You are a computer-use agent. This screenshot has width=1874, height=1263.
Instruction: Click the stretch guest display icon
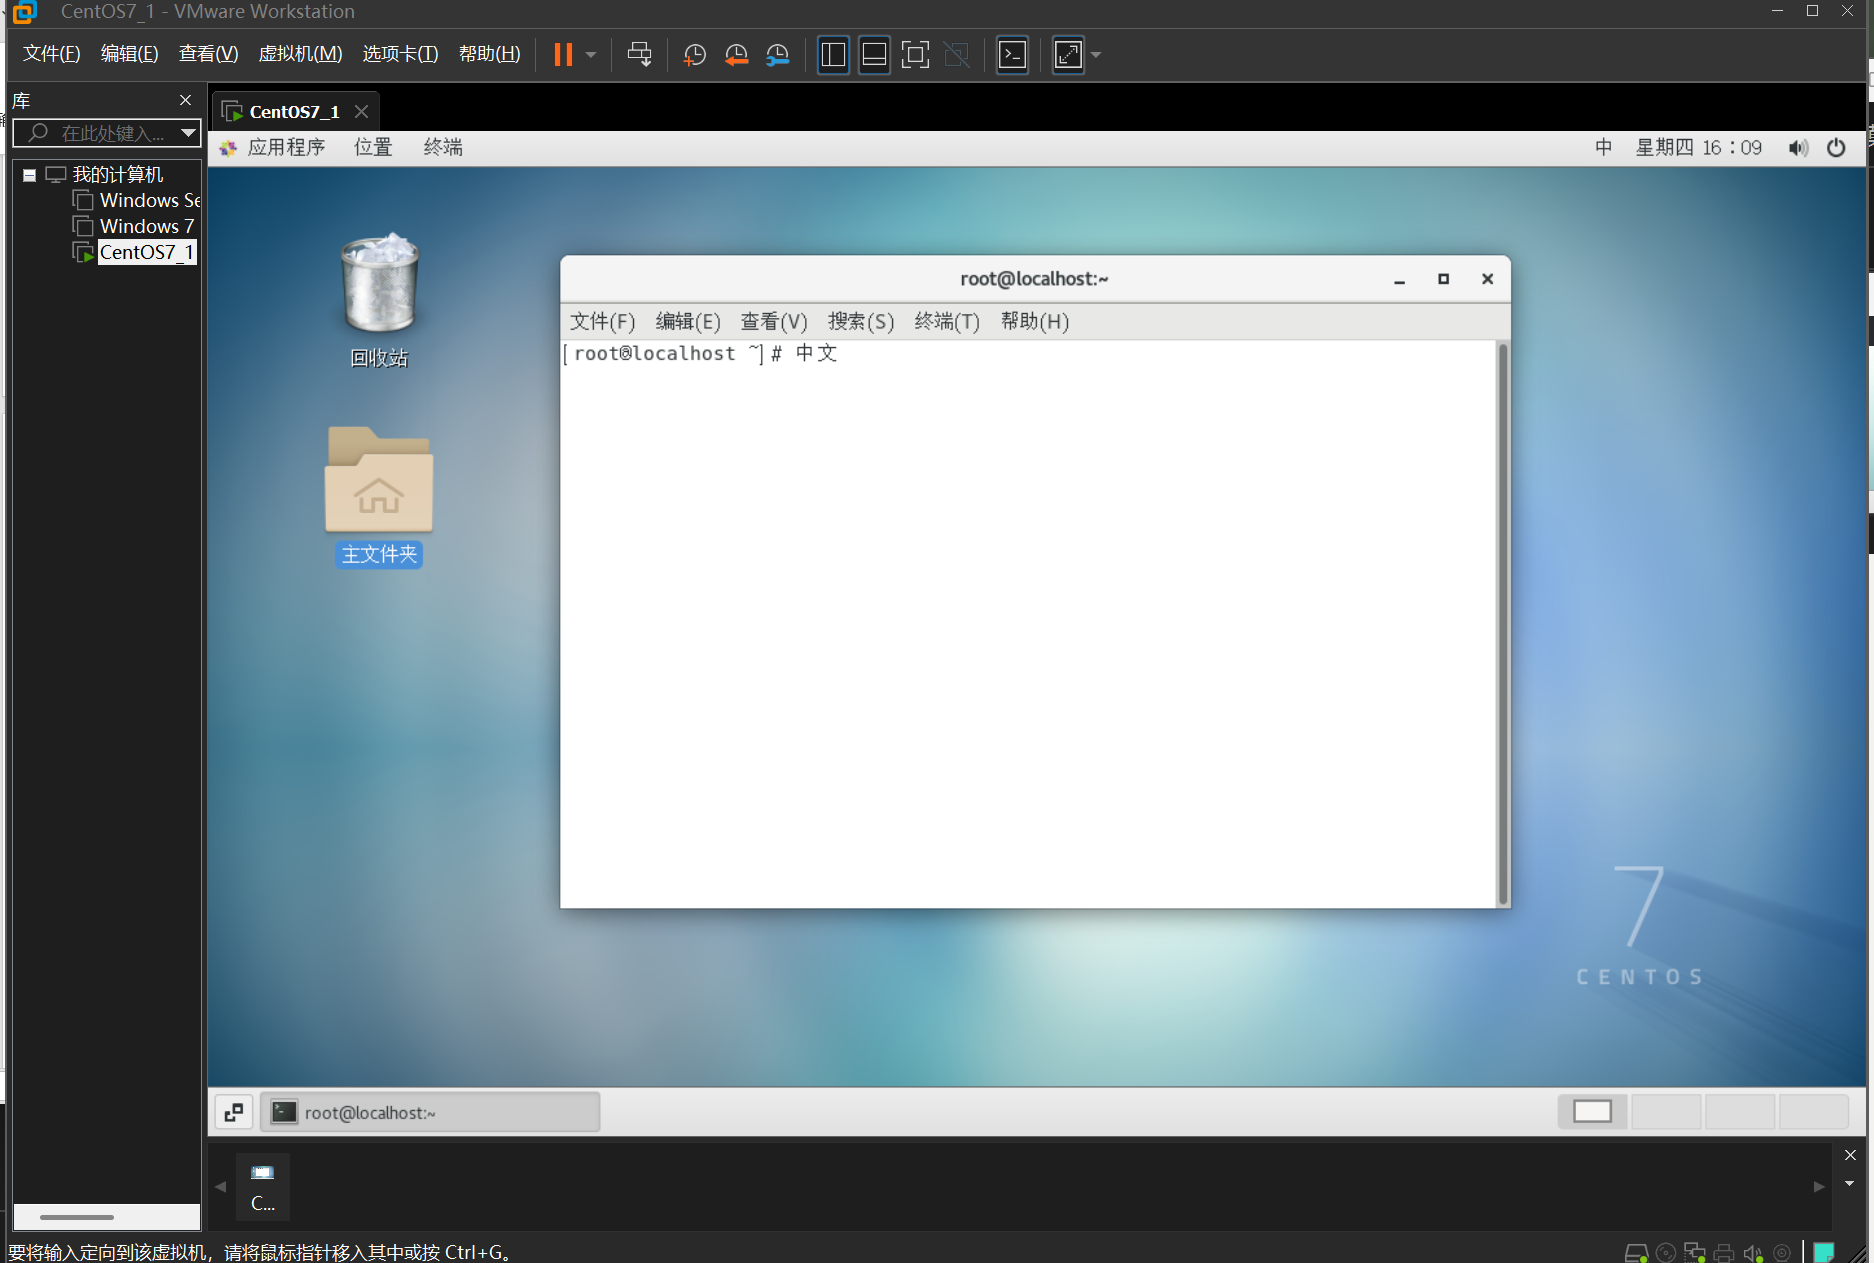1068,55
